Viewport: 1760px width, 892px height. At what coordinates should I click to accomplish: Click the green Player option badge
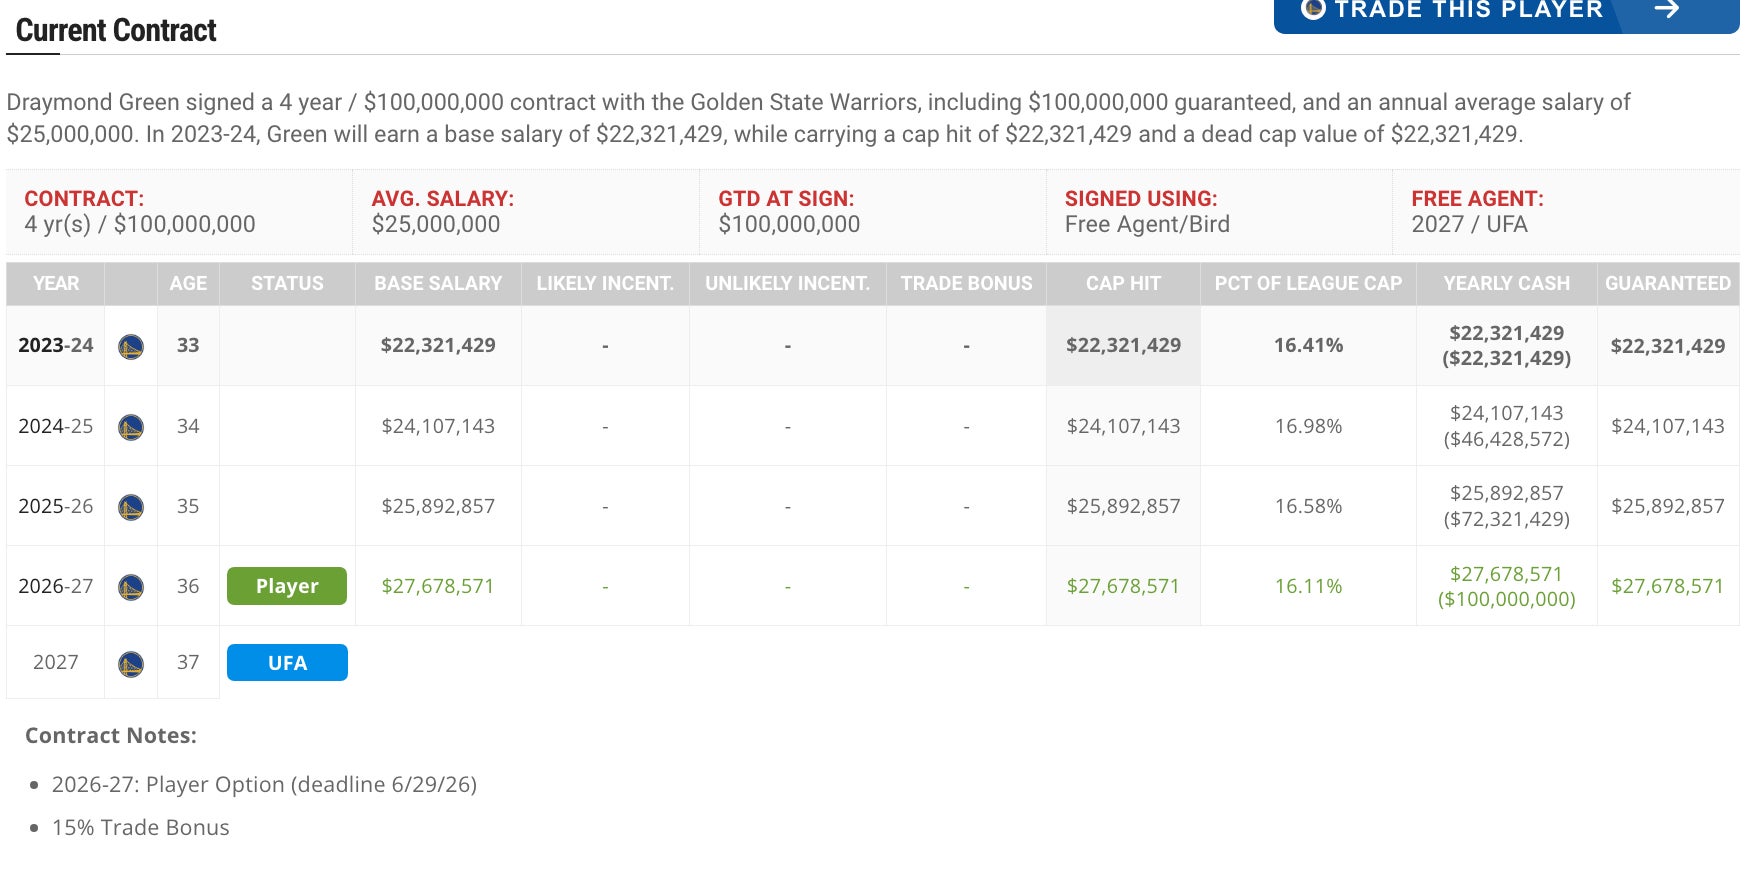[x=287, y=586]
